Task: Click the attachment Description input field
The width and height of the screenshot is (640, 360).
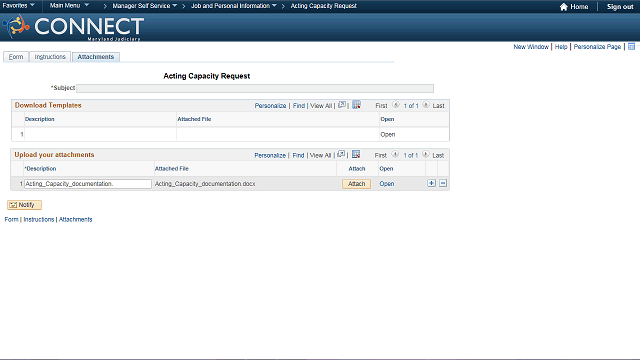Action: (88, 184)
